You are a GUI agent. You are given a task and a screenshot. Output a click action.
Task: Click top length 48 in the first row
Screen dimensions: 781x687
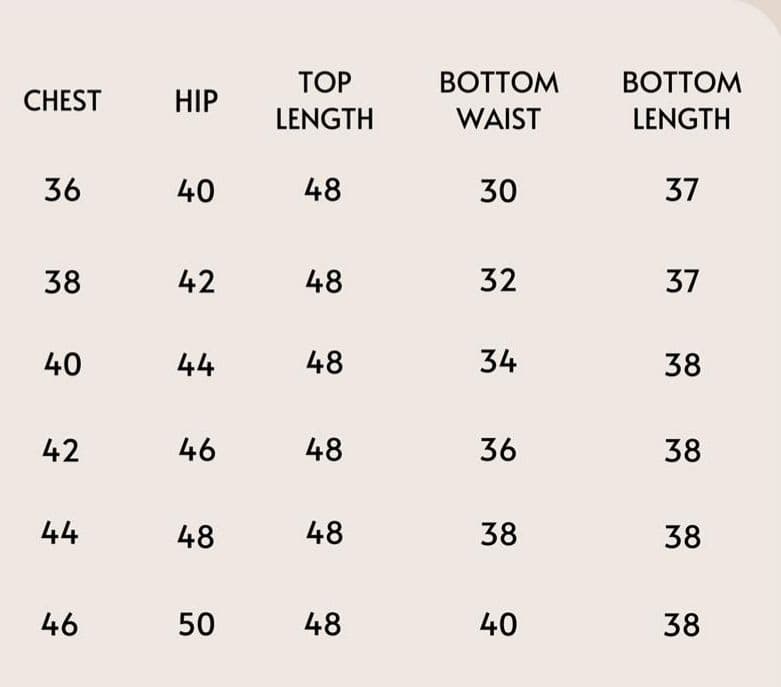click(323, 189)
